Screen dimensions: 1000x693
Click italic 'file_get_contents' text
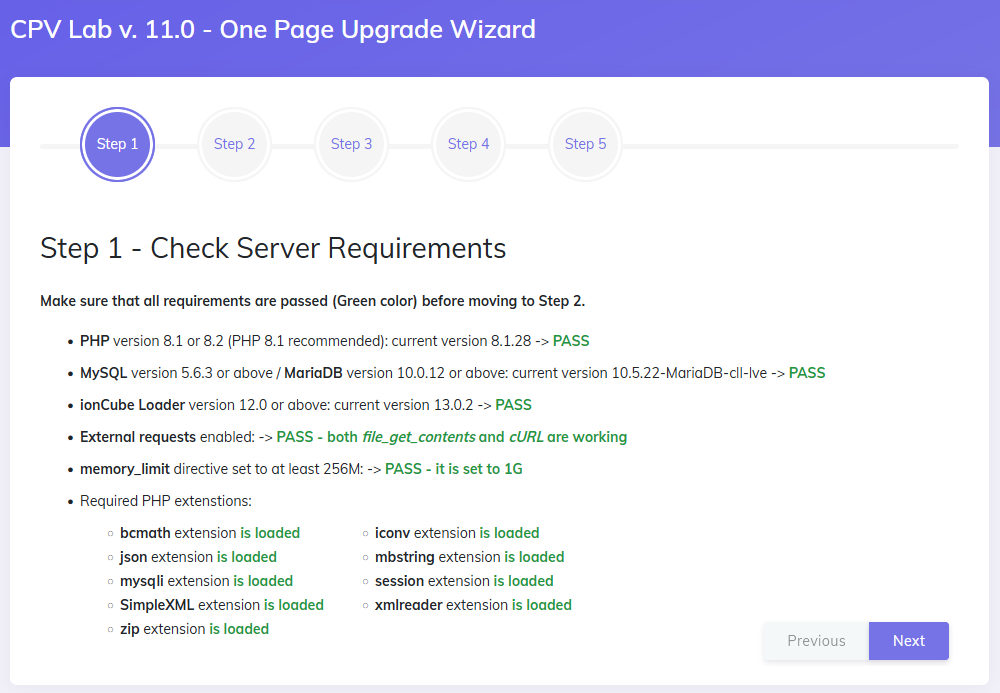click(419, 437)
